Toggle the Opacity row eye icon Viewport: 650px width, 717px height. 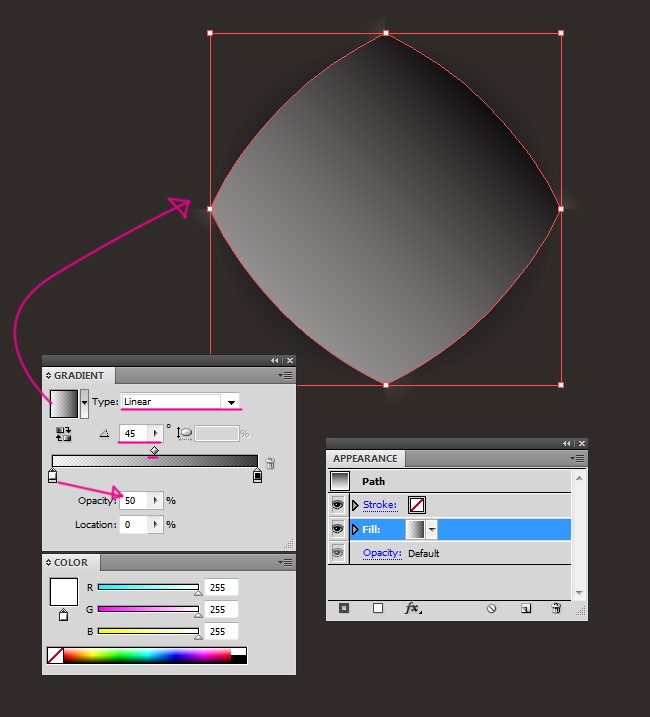click(x=338, y=553)
